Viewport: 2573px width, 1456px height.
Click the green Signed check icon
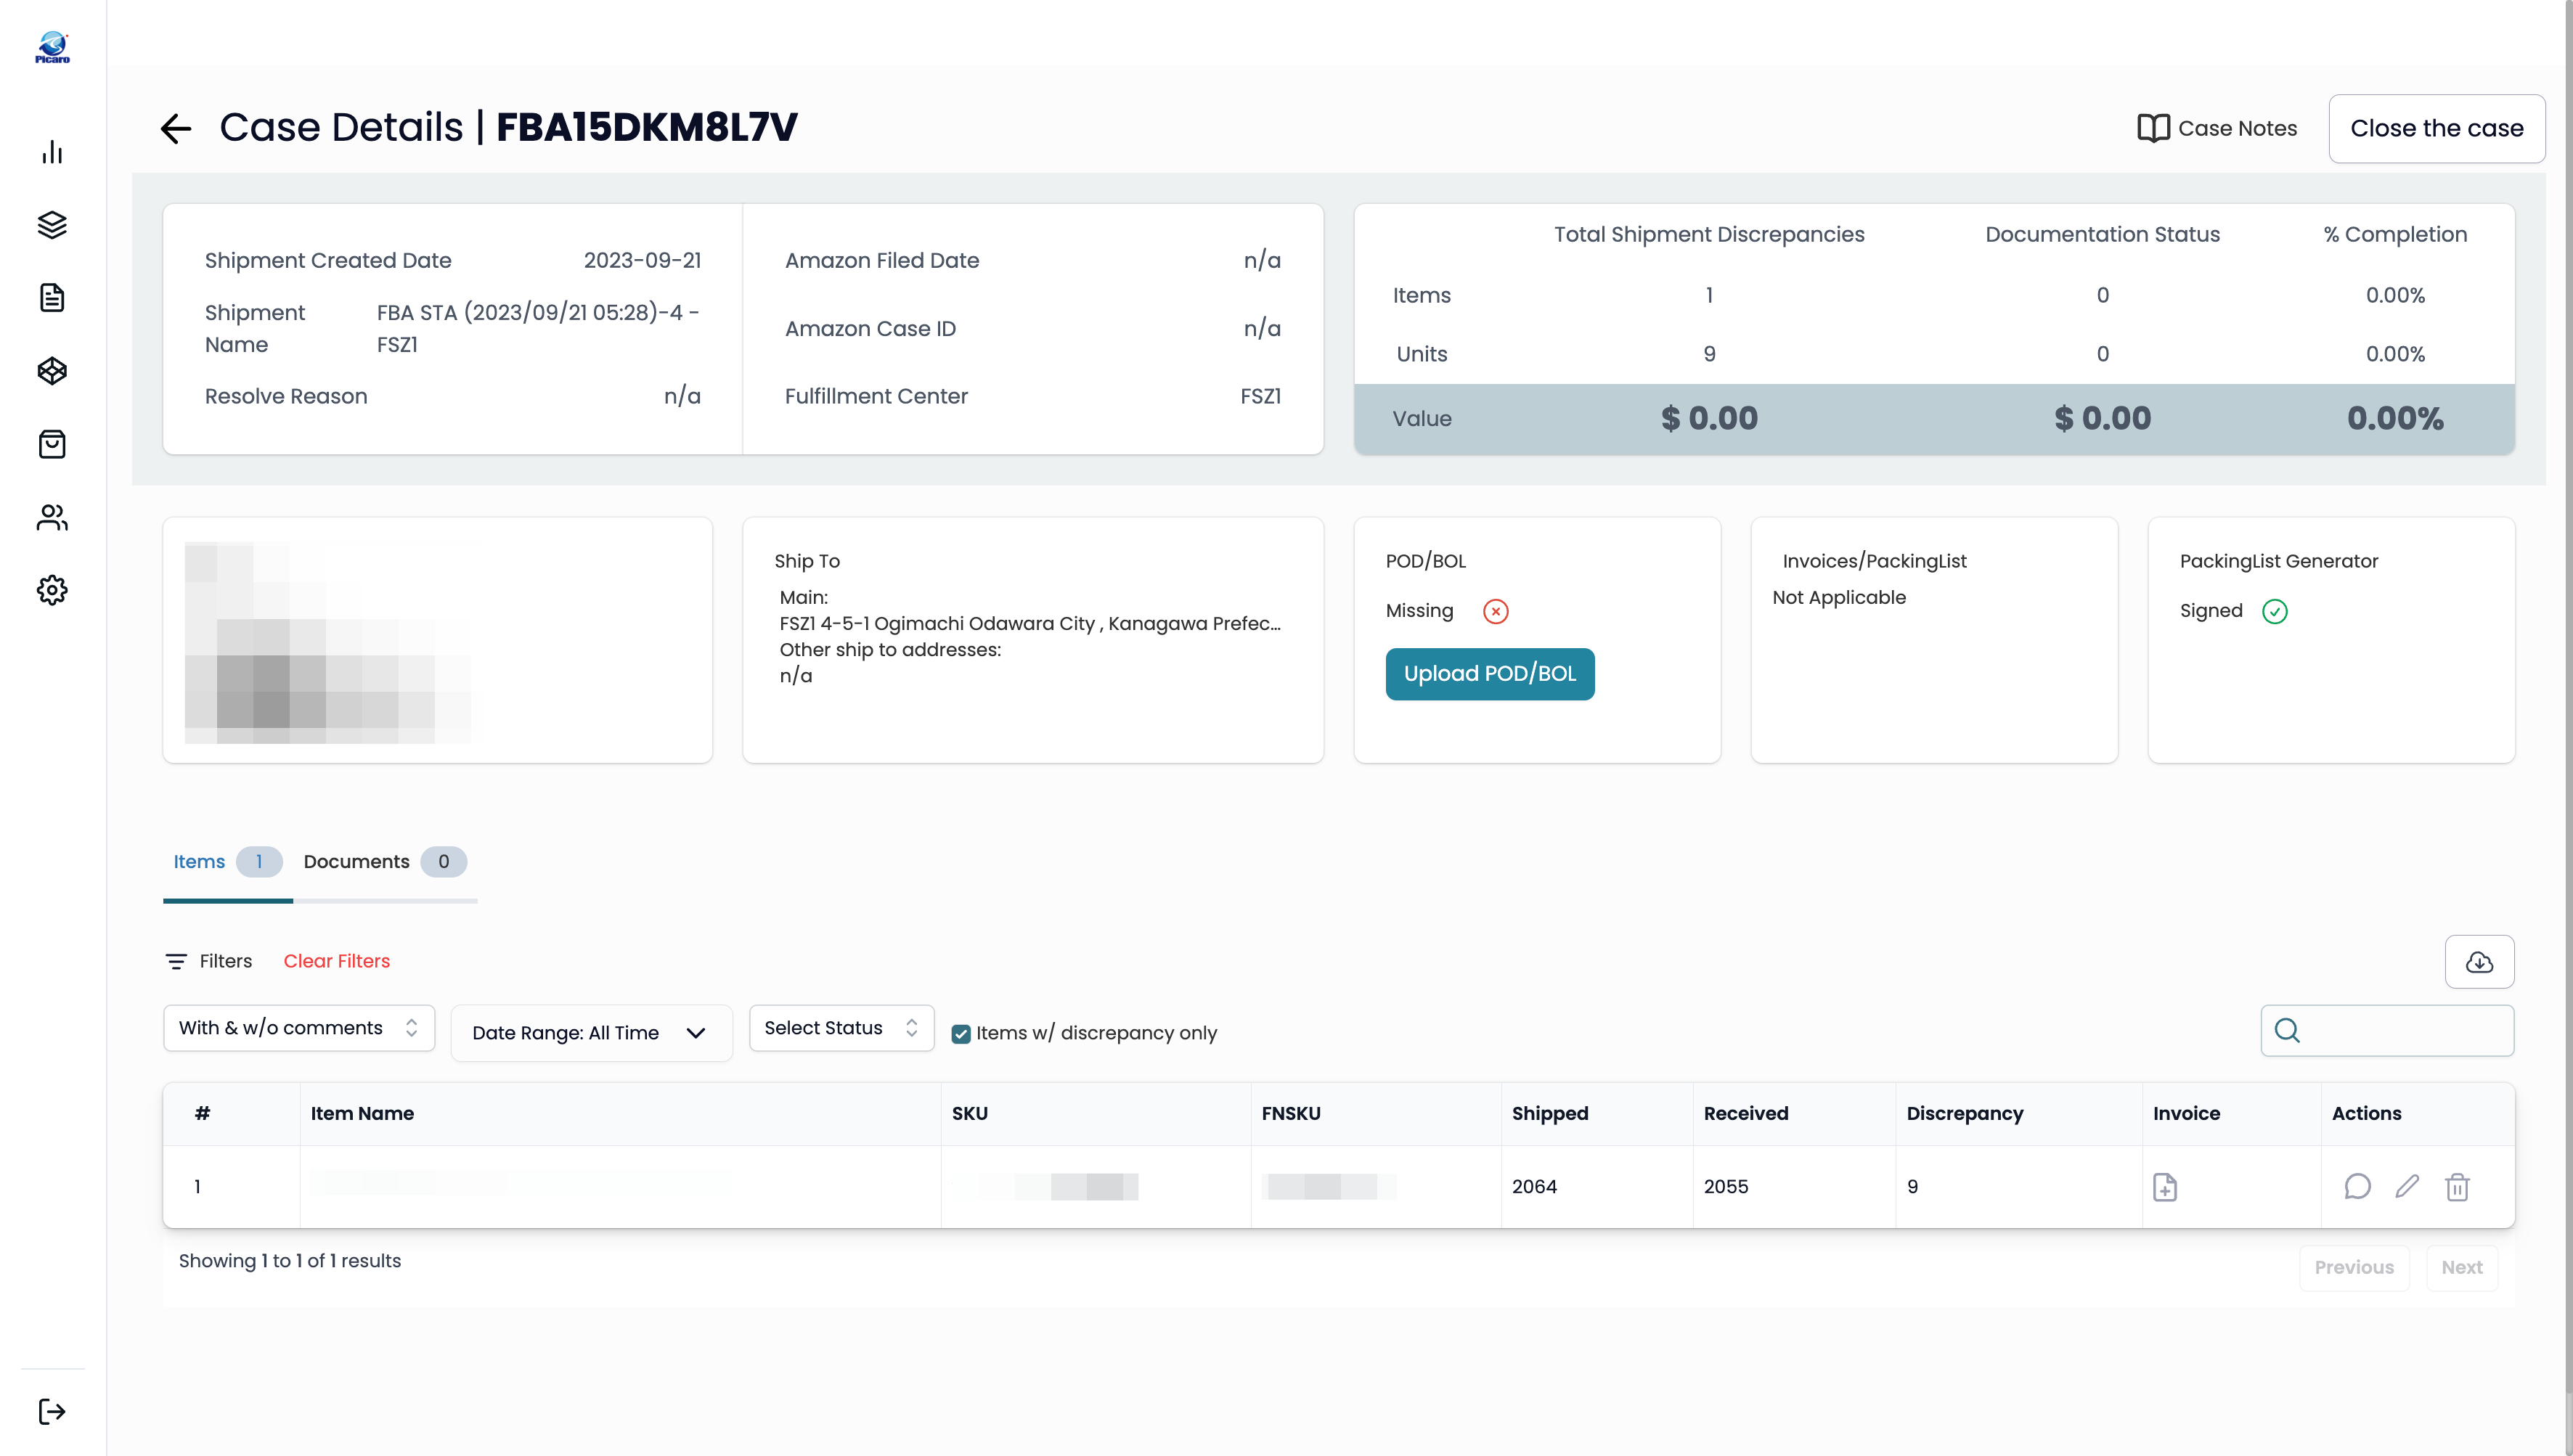2275,611
